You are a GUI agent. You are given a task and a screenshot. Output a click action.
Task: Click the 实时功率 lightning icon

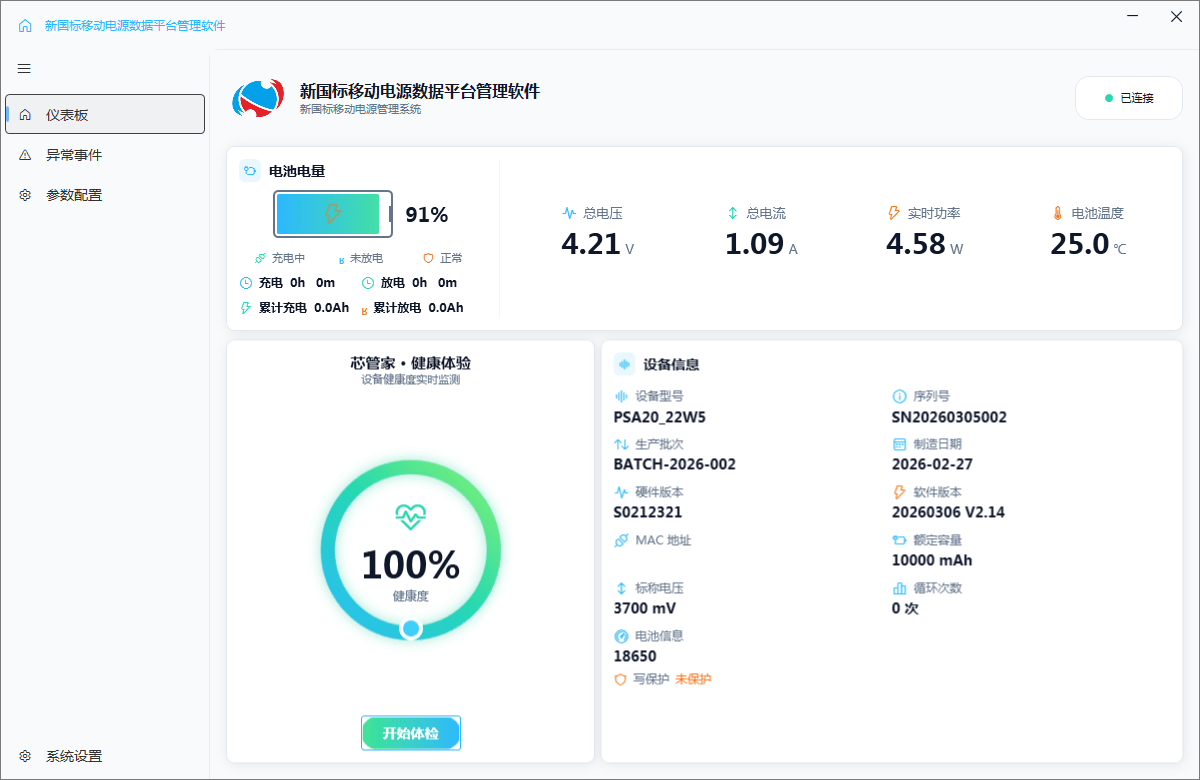[x=894, y=213]
